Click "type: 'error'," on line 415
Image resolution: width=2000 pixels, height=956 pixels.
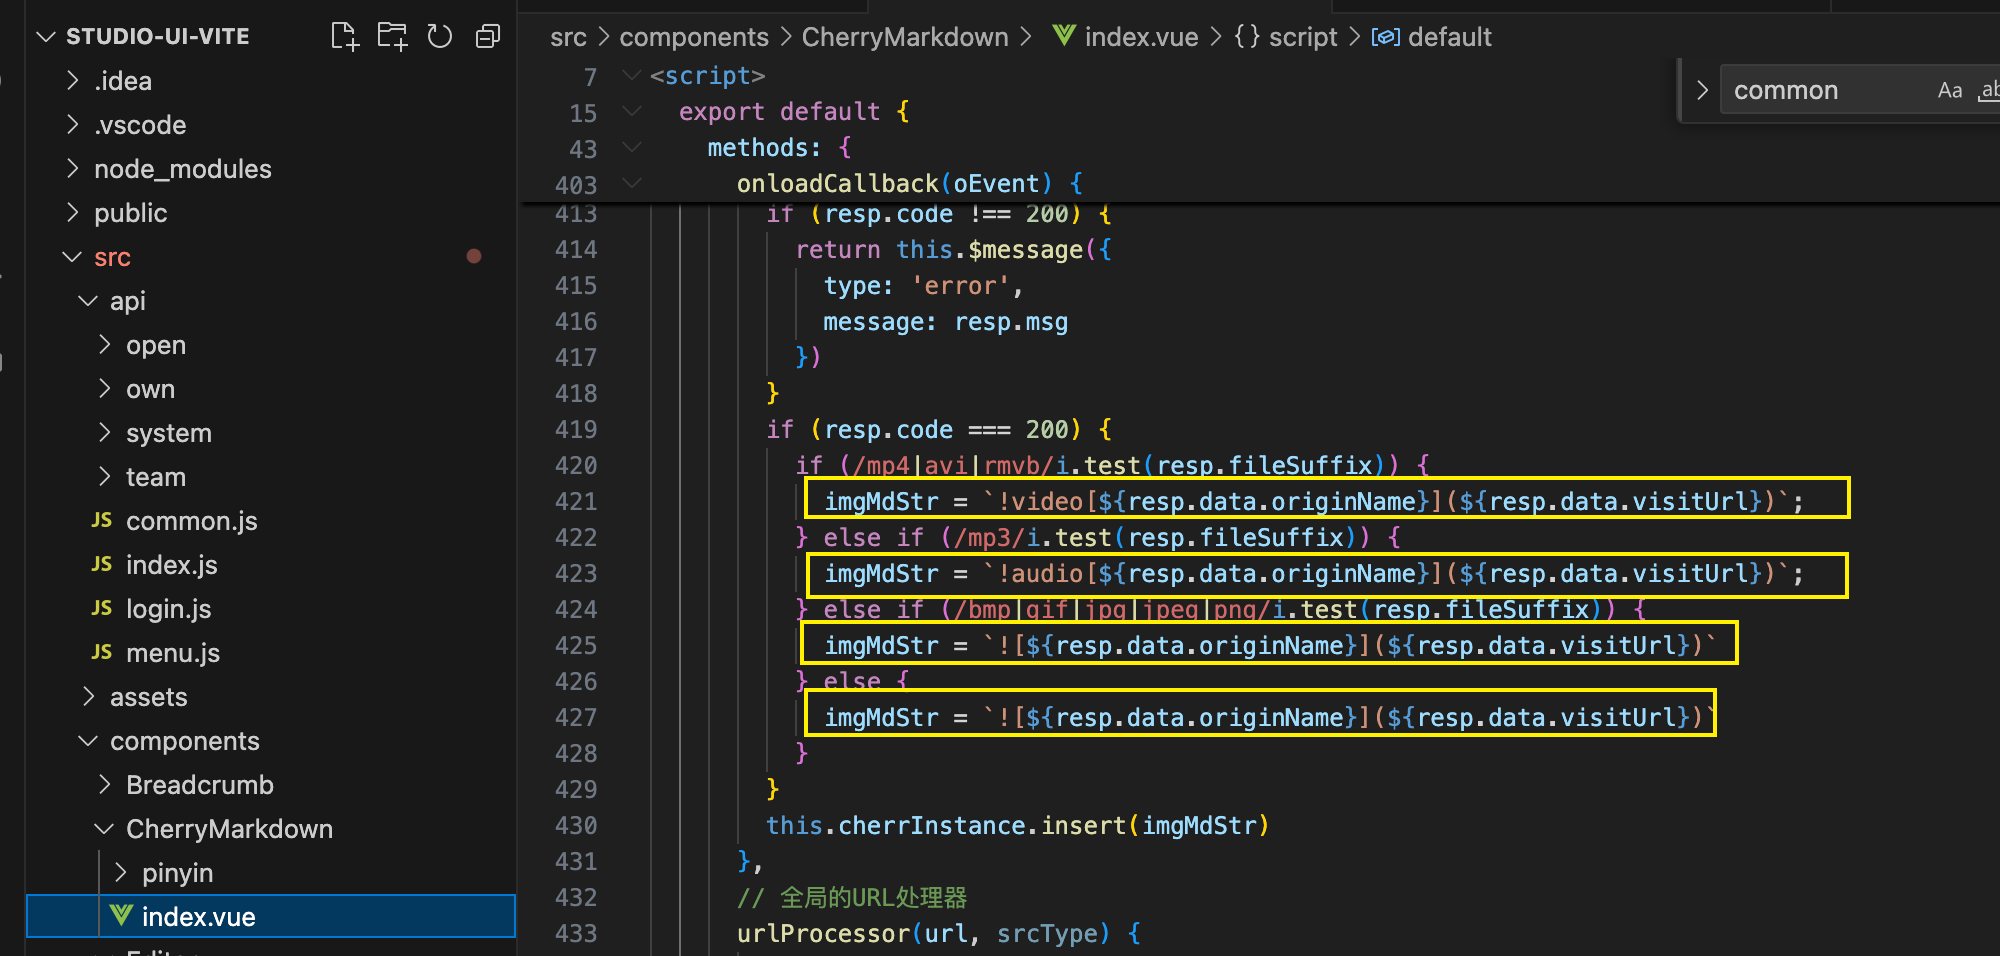923,285
